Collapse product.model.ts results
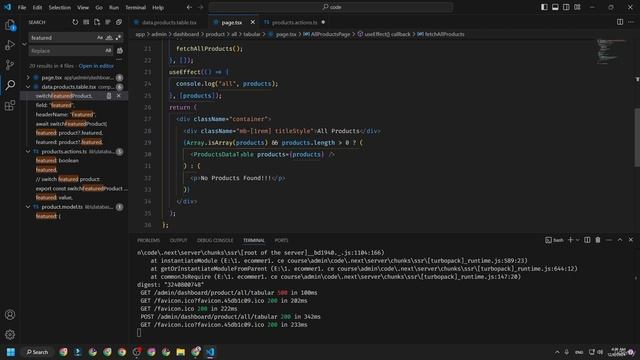Viewport: 640px width, 360px height. coord(28,207)
